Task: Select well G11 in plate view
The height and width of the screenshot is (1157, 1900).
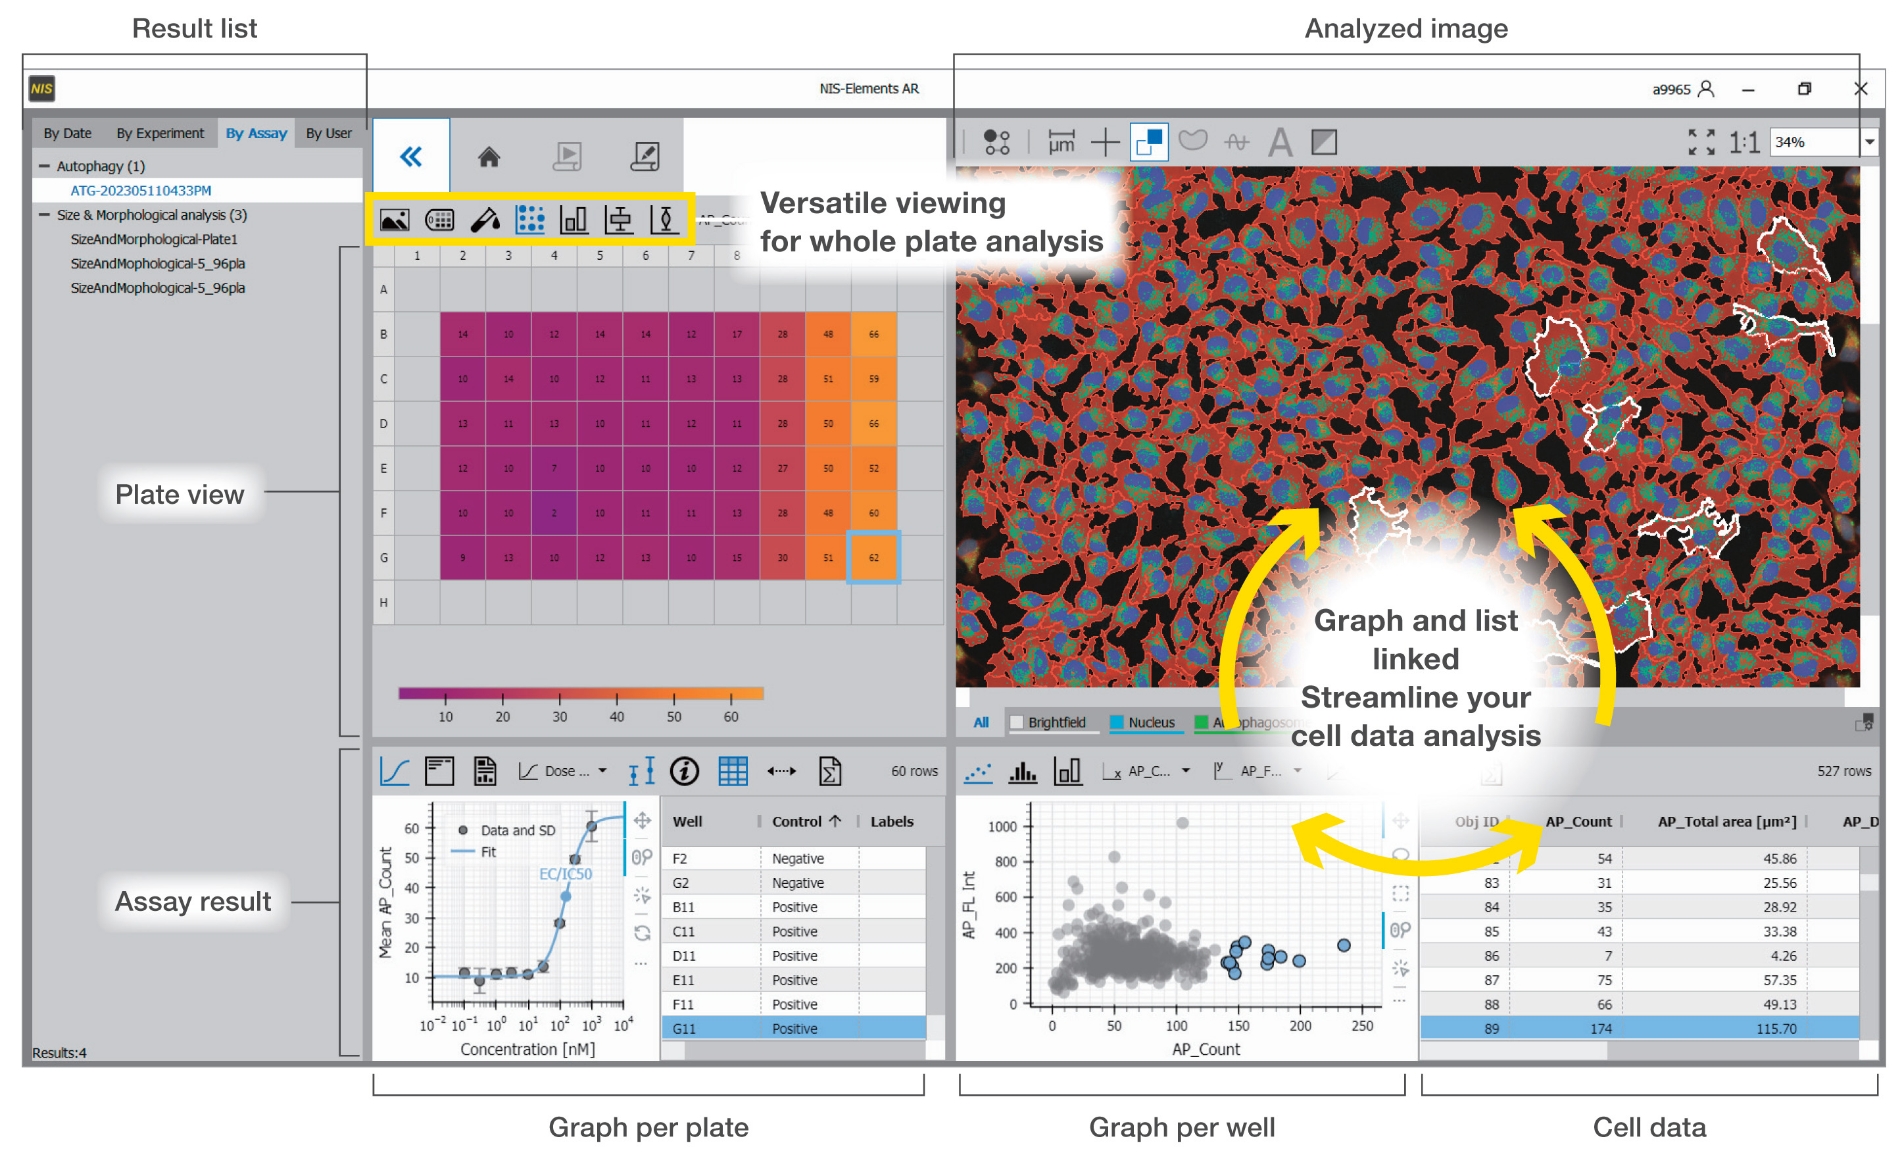Action: (874, 557)
